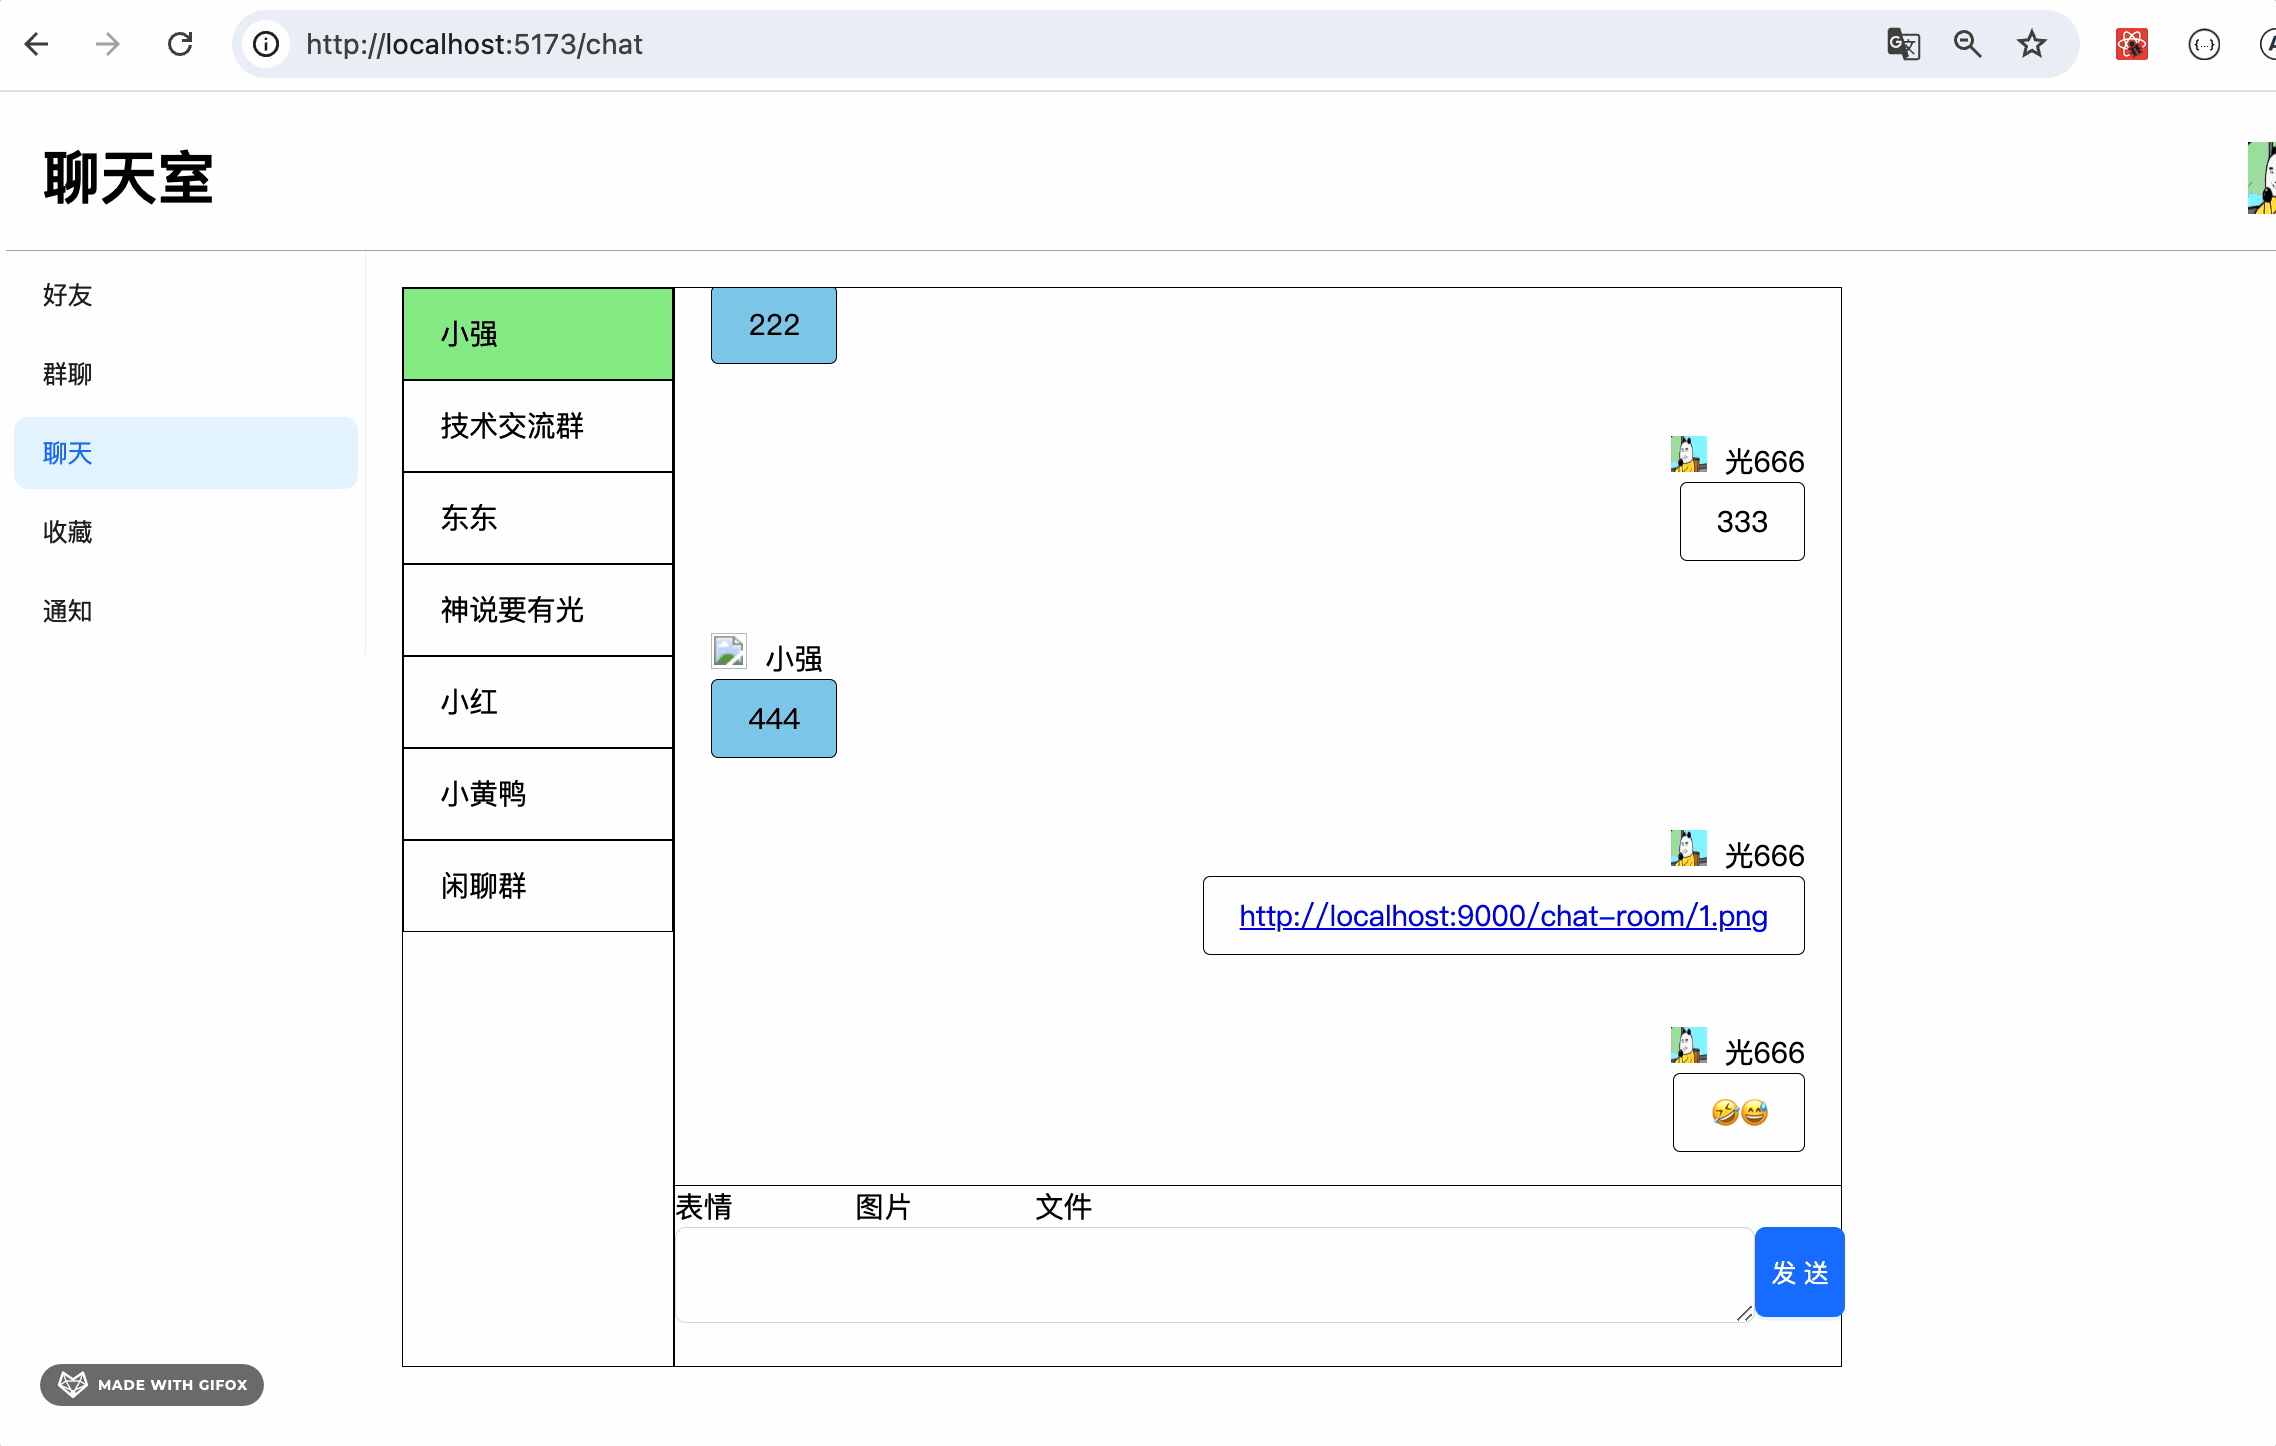
Task: Open the translate page icon
Action: coord(1903,44)
